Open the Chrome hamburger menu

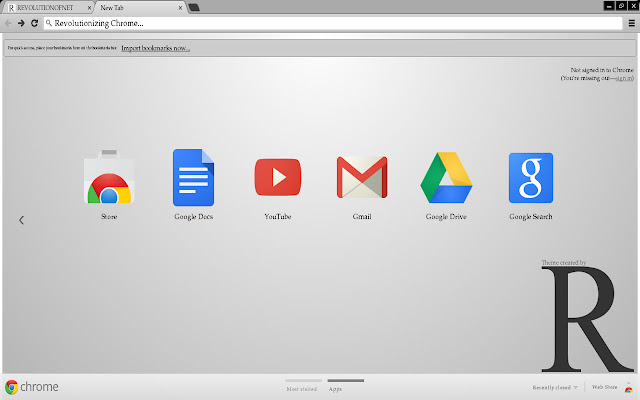pos(631,23)
